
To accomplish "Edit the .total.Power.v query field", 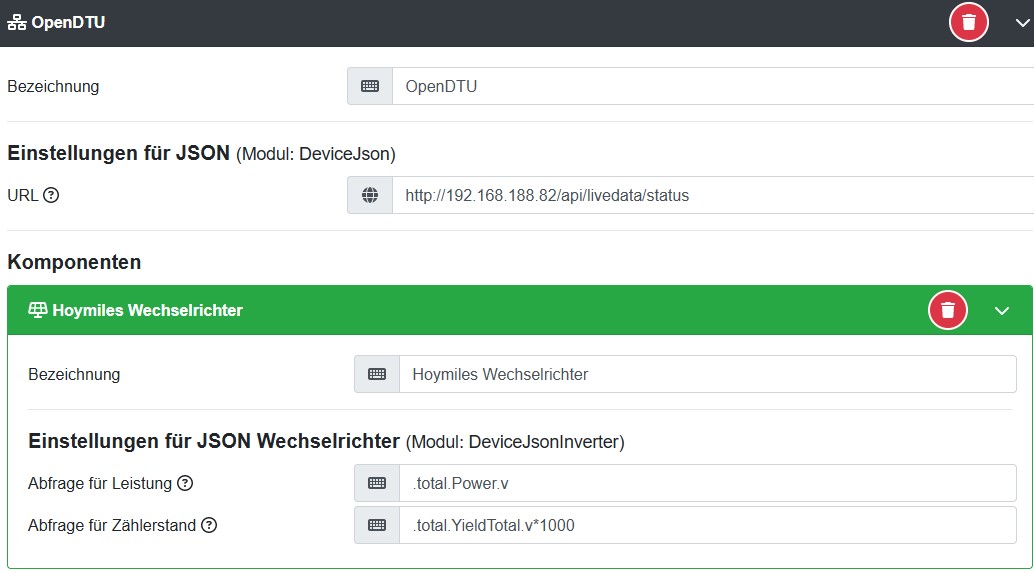I will click(700, 483).
